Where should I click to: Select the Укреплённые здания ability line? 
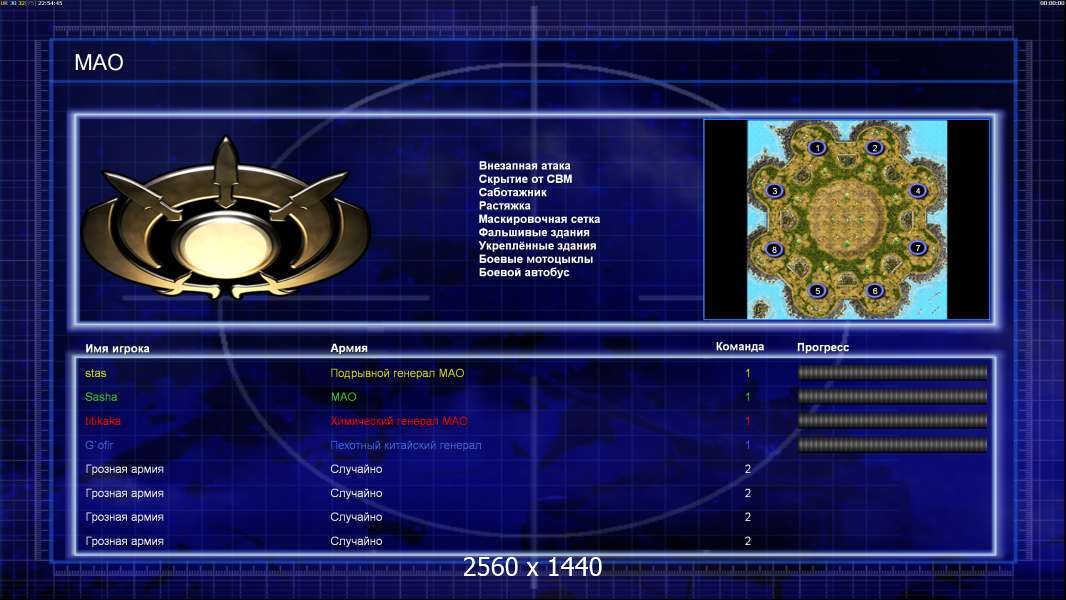point(537,245)
